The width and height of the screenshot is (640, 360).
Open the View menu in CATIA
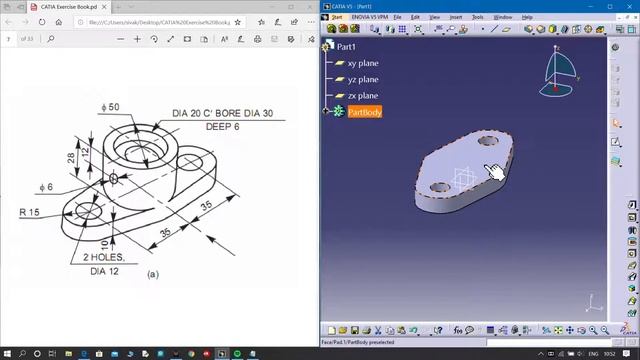pyautogui.click(x=435, y=17)
